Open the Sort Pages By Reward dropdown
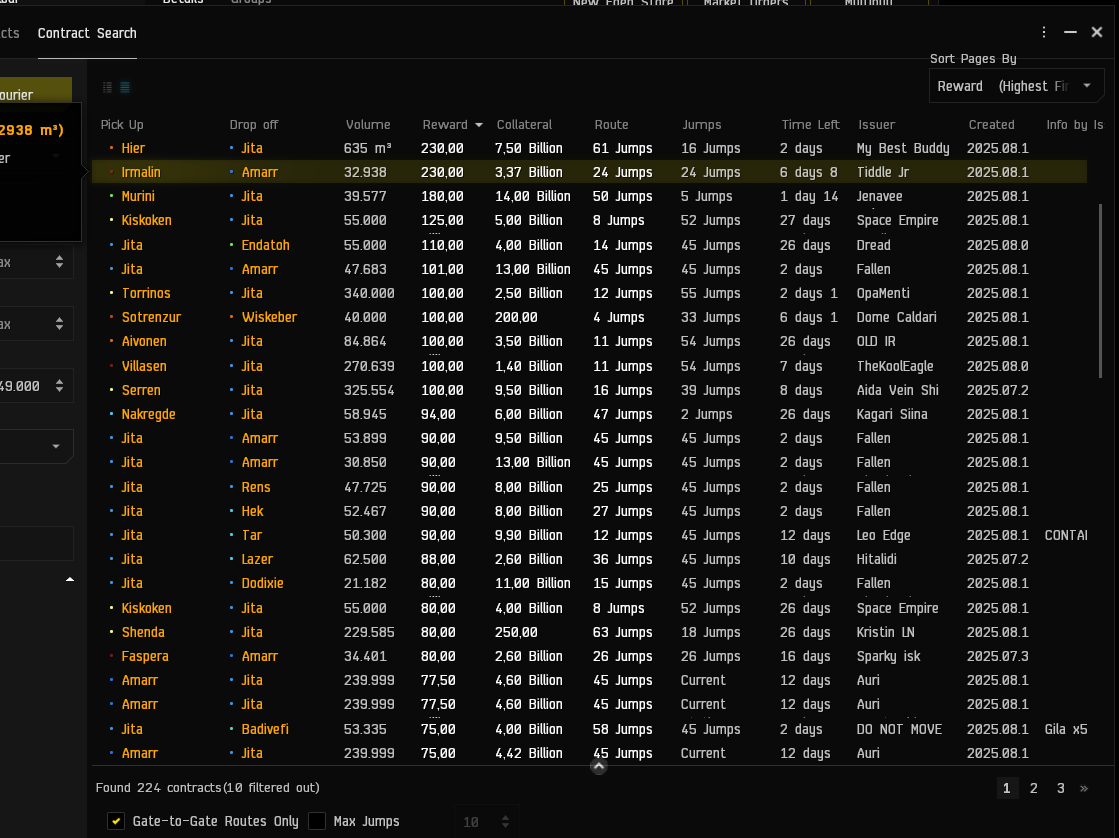The width and height of the screenshot is (1119, 838). pos(1016,86)
